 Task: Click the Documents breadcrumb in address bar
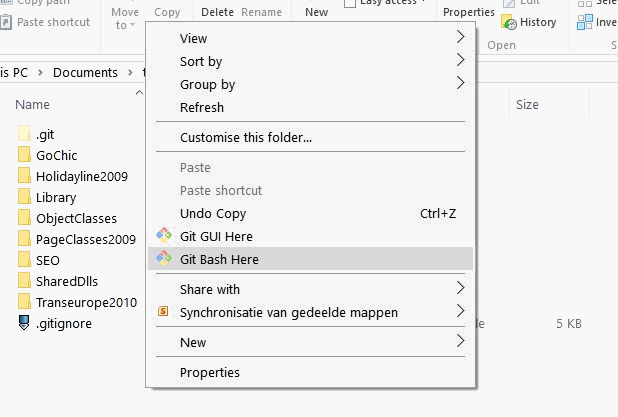[x=85, y=72]
